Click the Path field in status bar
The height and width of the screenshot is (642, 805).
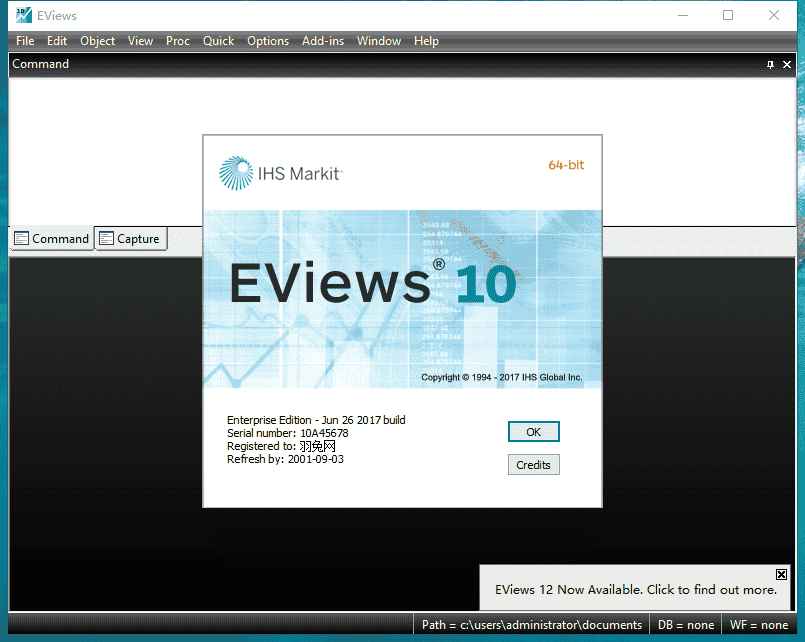(531, 625)
